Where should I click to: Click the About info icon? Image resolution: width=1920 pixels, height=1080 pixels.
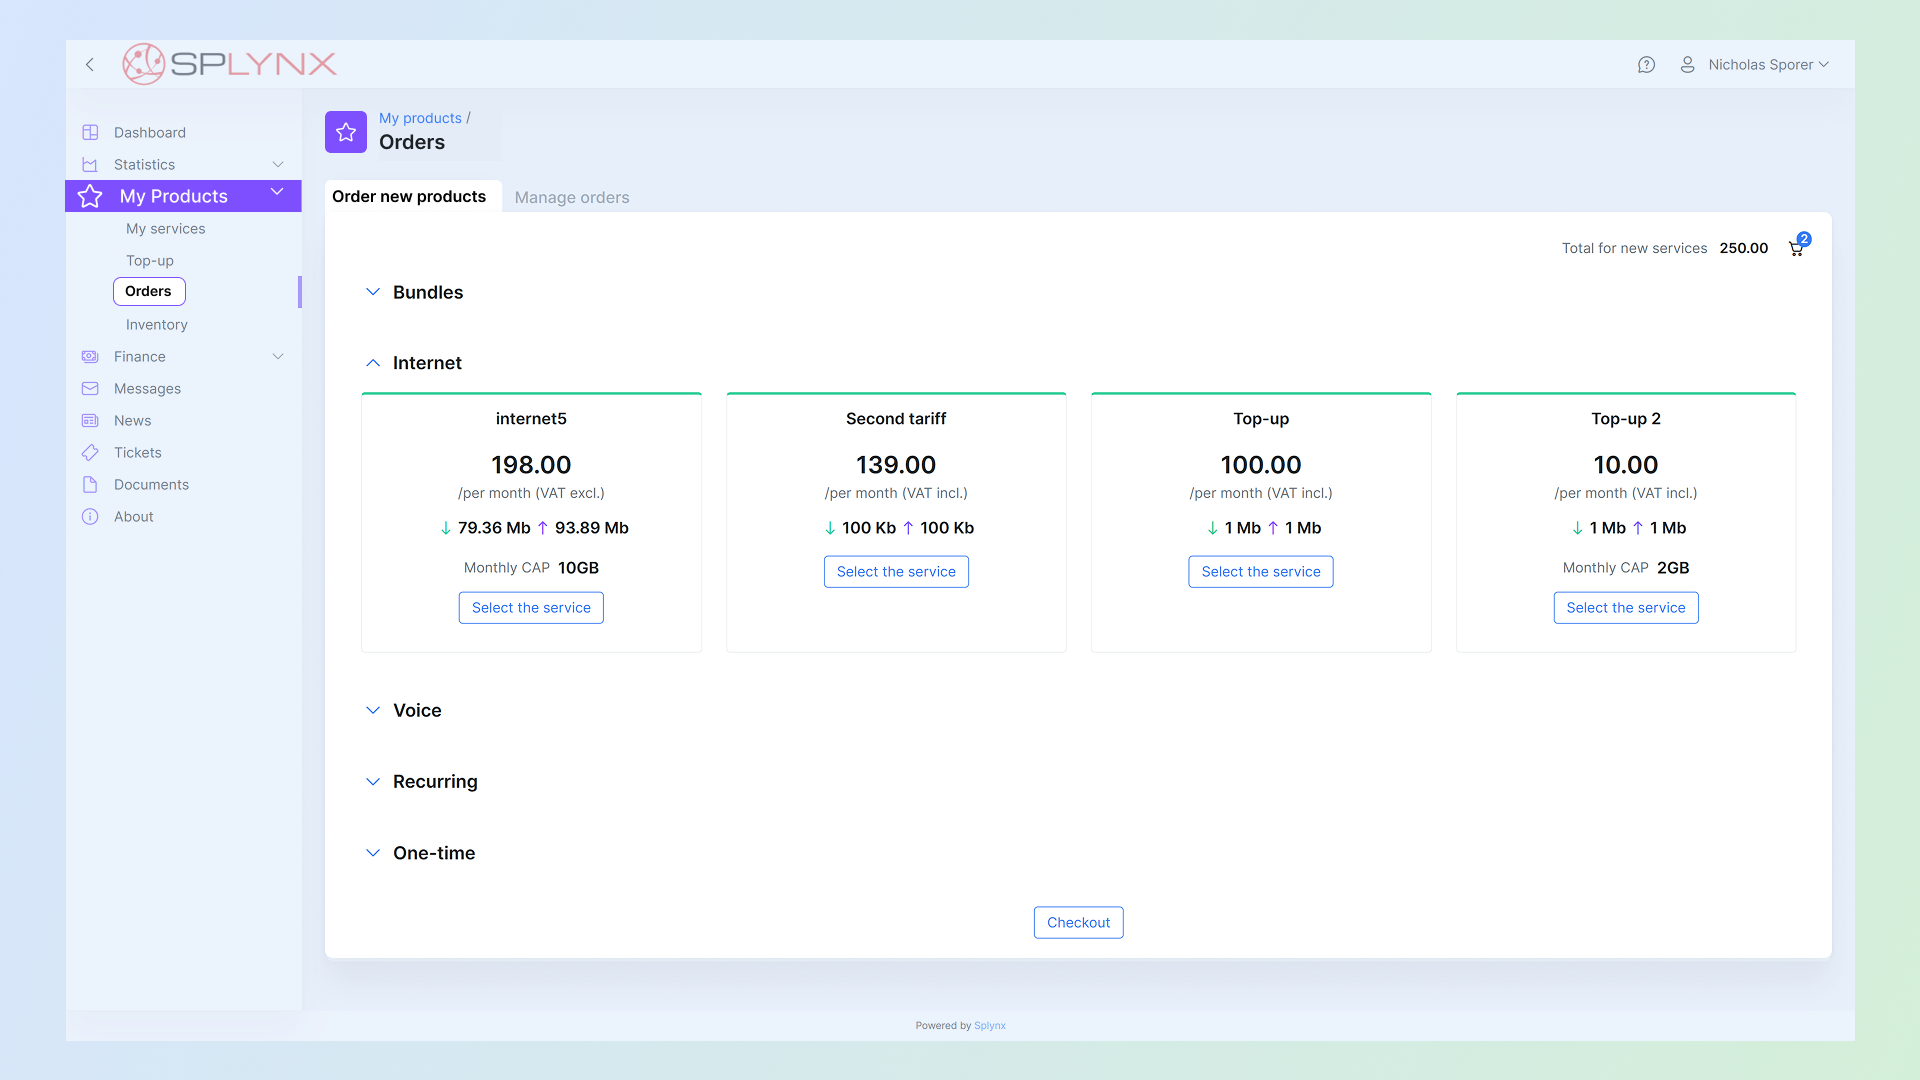[90, 517]
